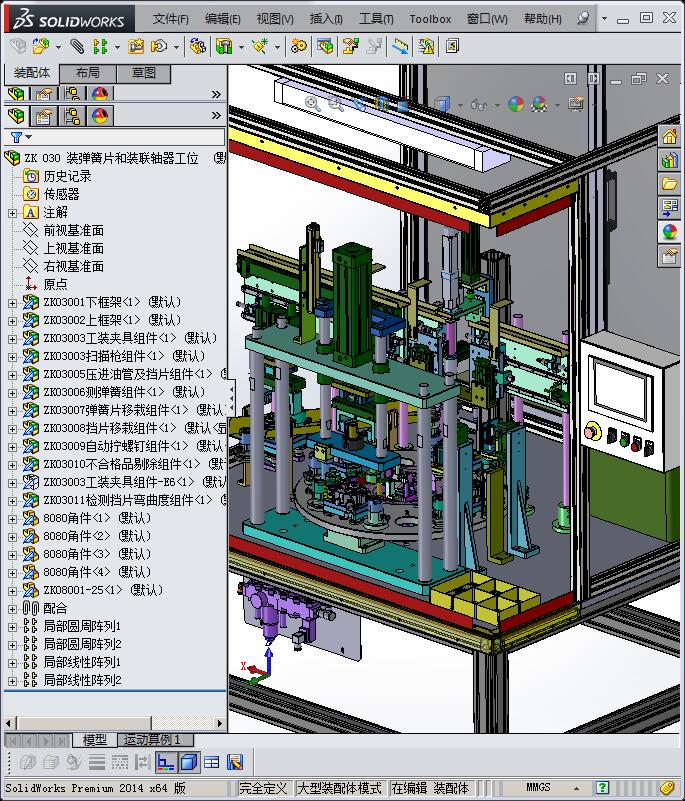Open File Explorer folder tab in task pane
This screenshot has height=801, width=685.
click(x=669, y=184)
